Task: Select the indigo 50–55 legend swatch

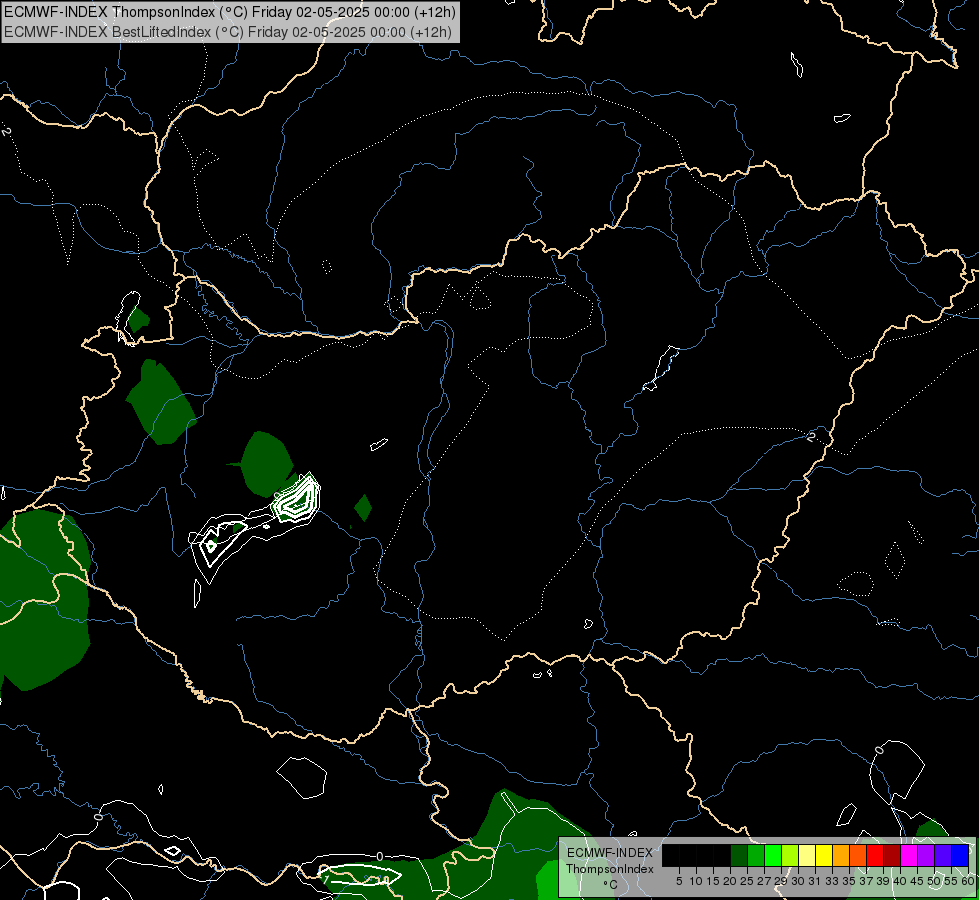Action: pos(943,856)
